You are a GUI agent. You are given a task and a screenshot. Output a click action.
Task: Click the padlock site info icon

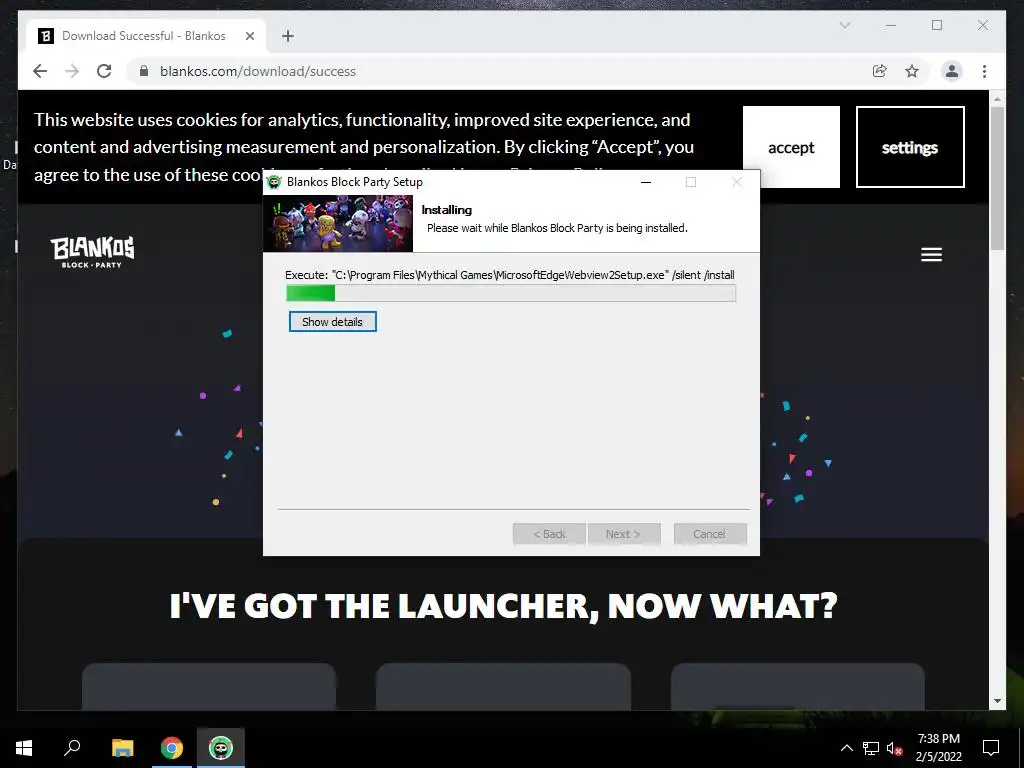point(144,71)
